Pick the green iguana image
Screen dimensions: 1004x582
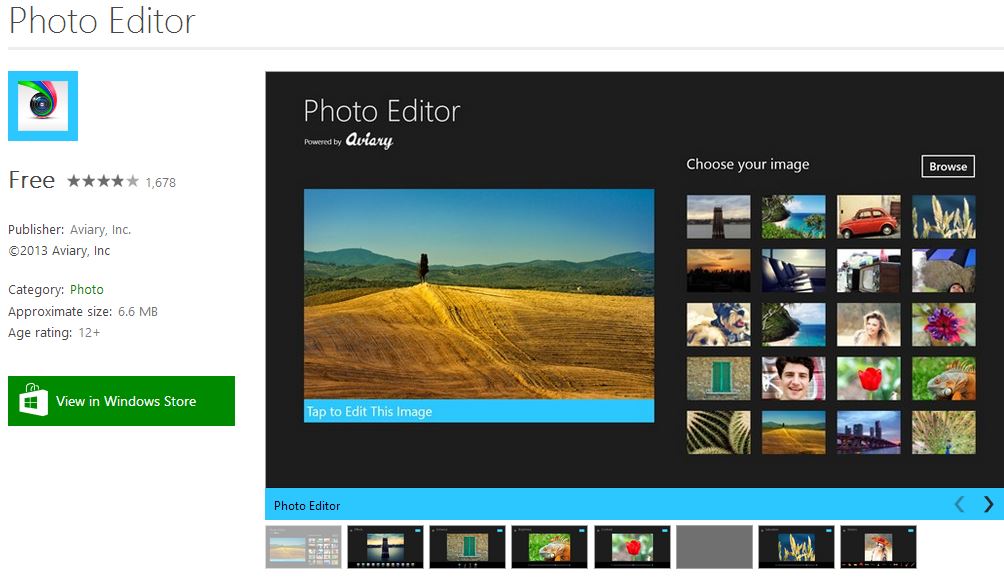click(943, 378)
